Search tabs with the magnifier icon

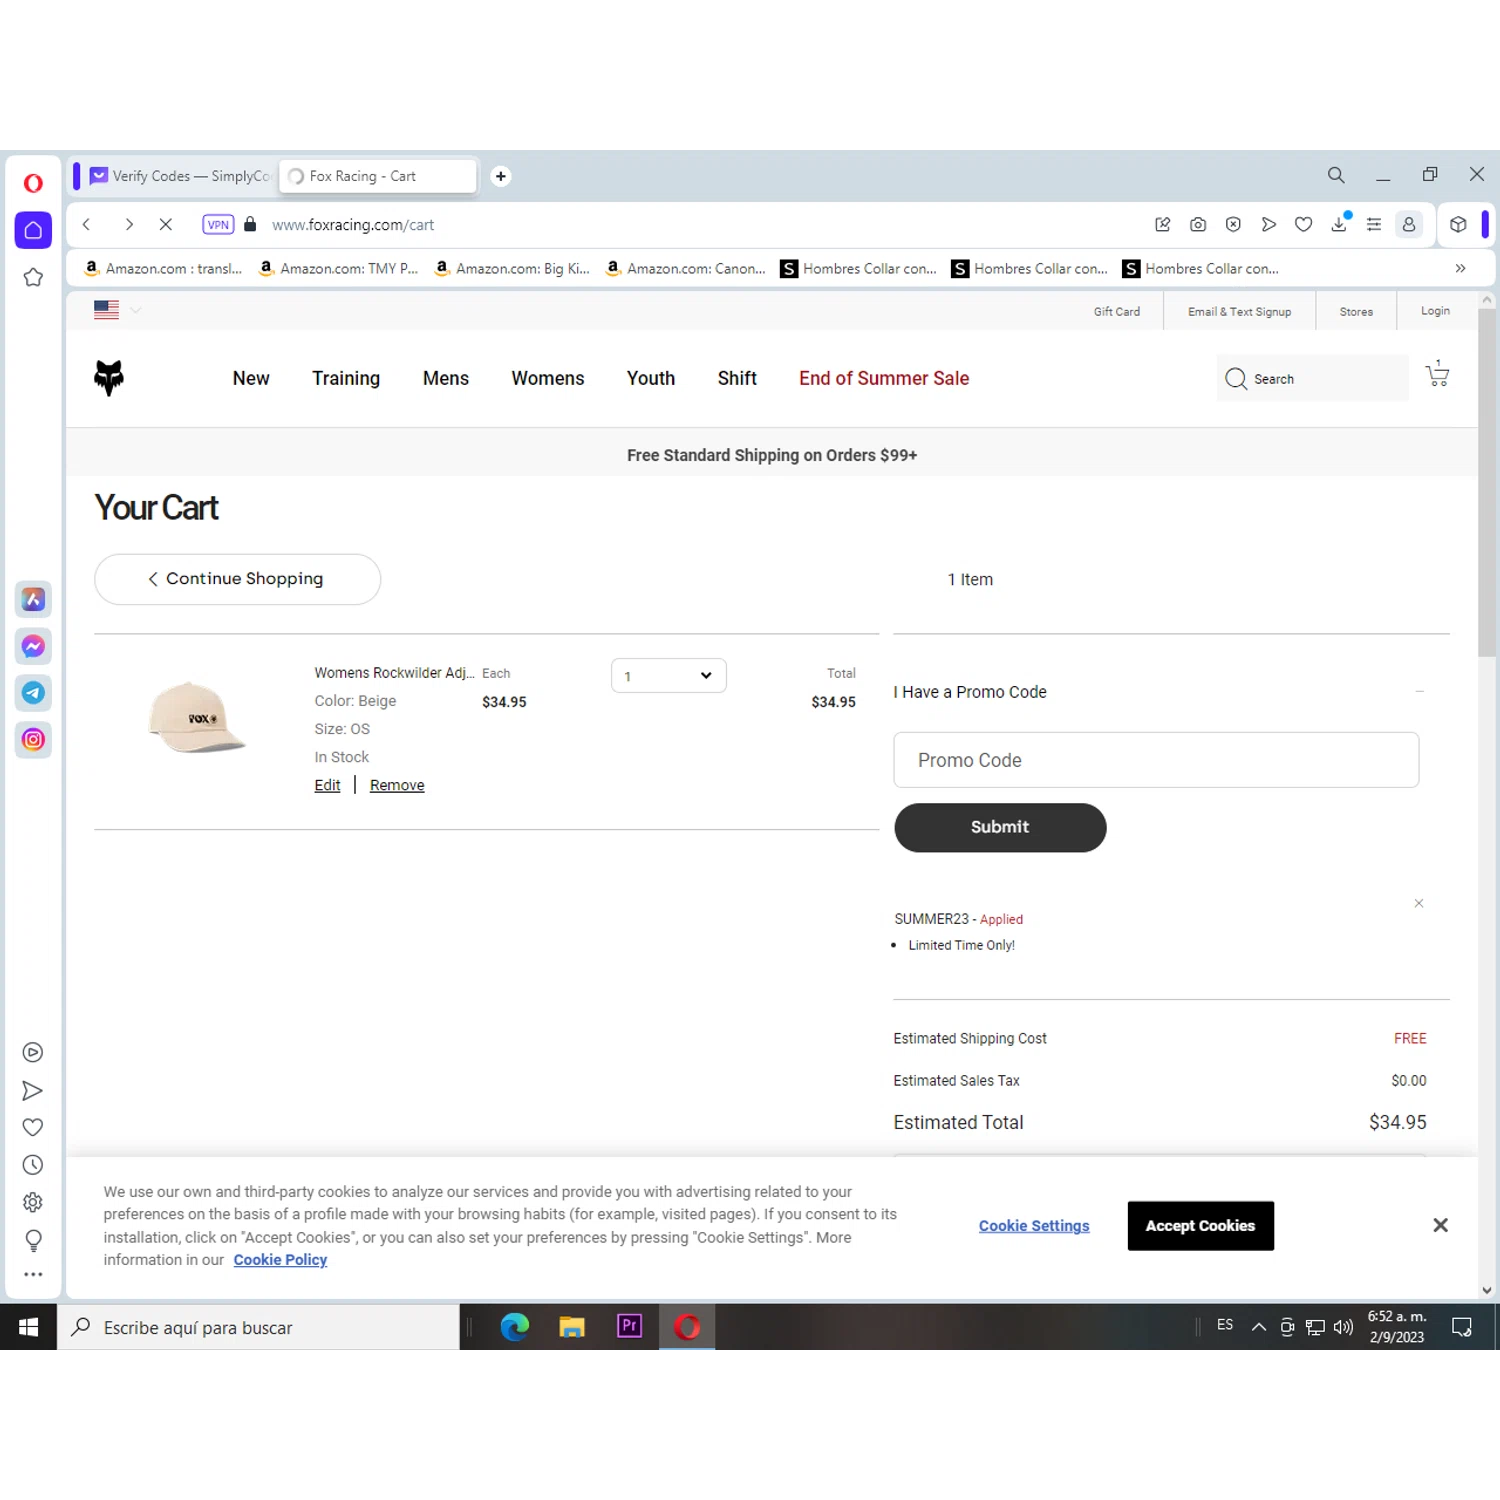tap(1336, 175)
